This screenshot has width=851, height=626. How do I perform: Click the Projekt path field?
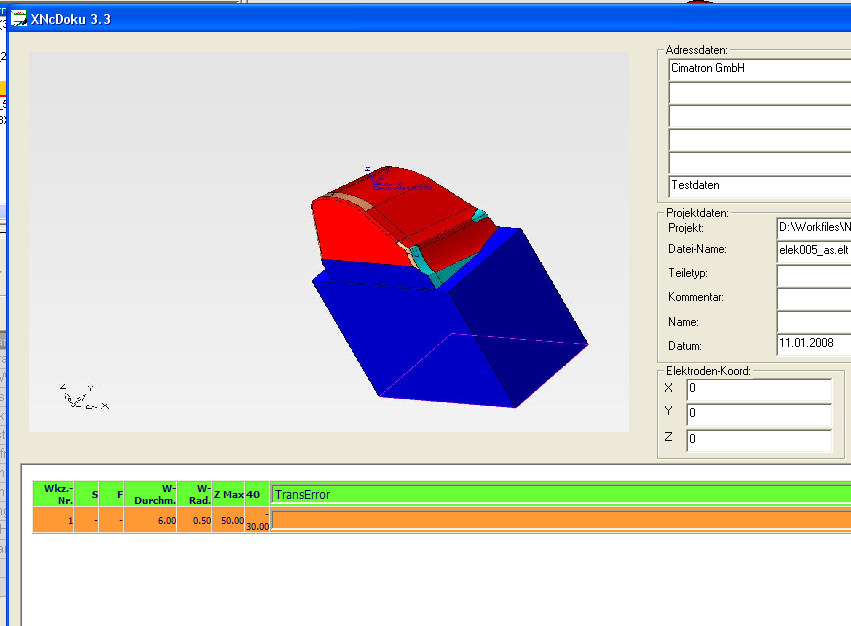(814, 228)
